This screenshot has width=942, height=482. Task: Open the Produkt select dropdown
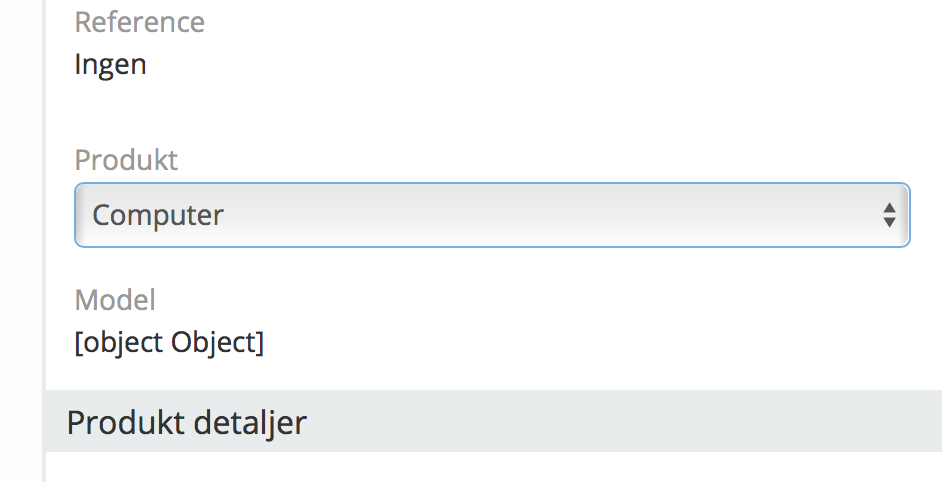(490, 215)
